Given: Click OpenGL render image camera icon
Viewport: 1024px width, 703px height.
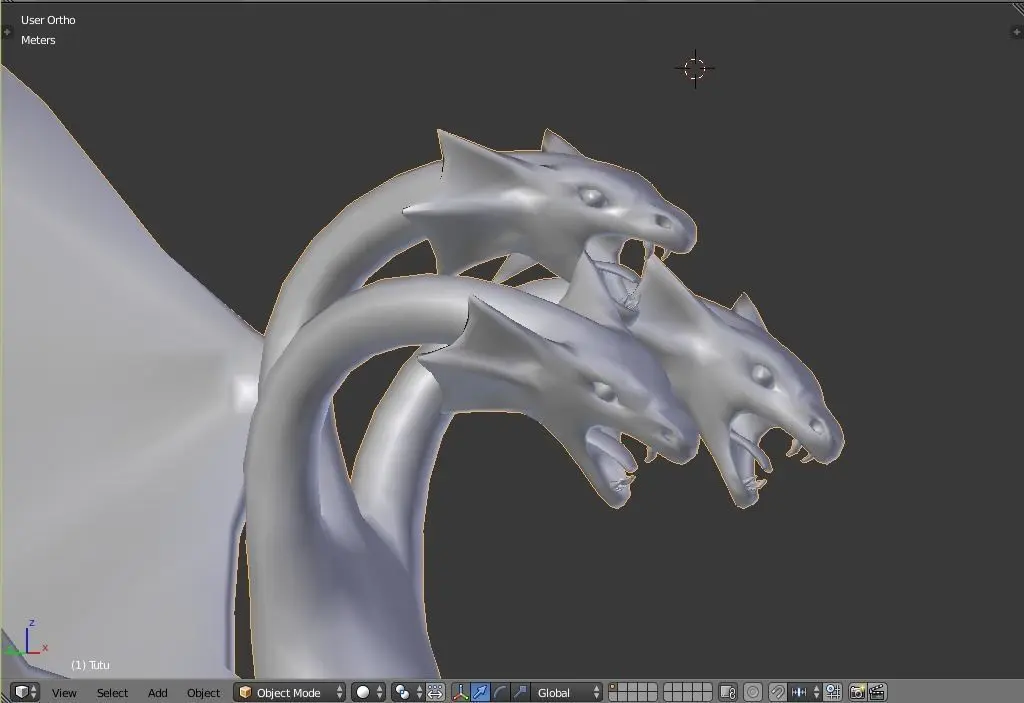Looking at the screenshot, I should coord(858,693).
